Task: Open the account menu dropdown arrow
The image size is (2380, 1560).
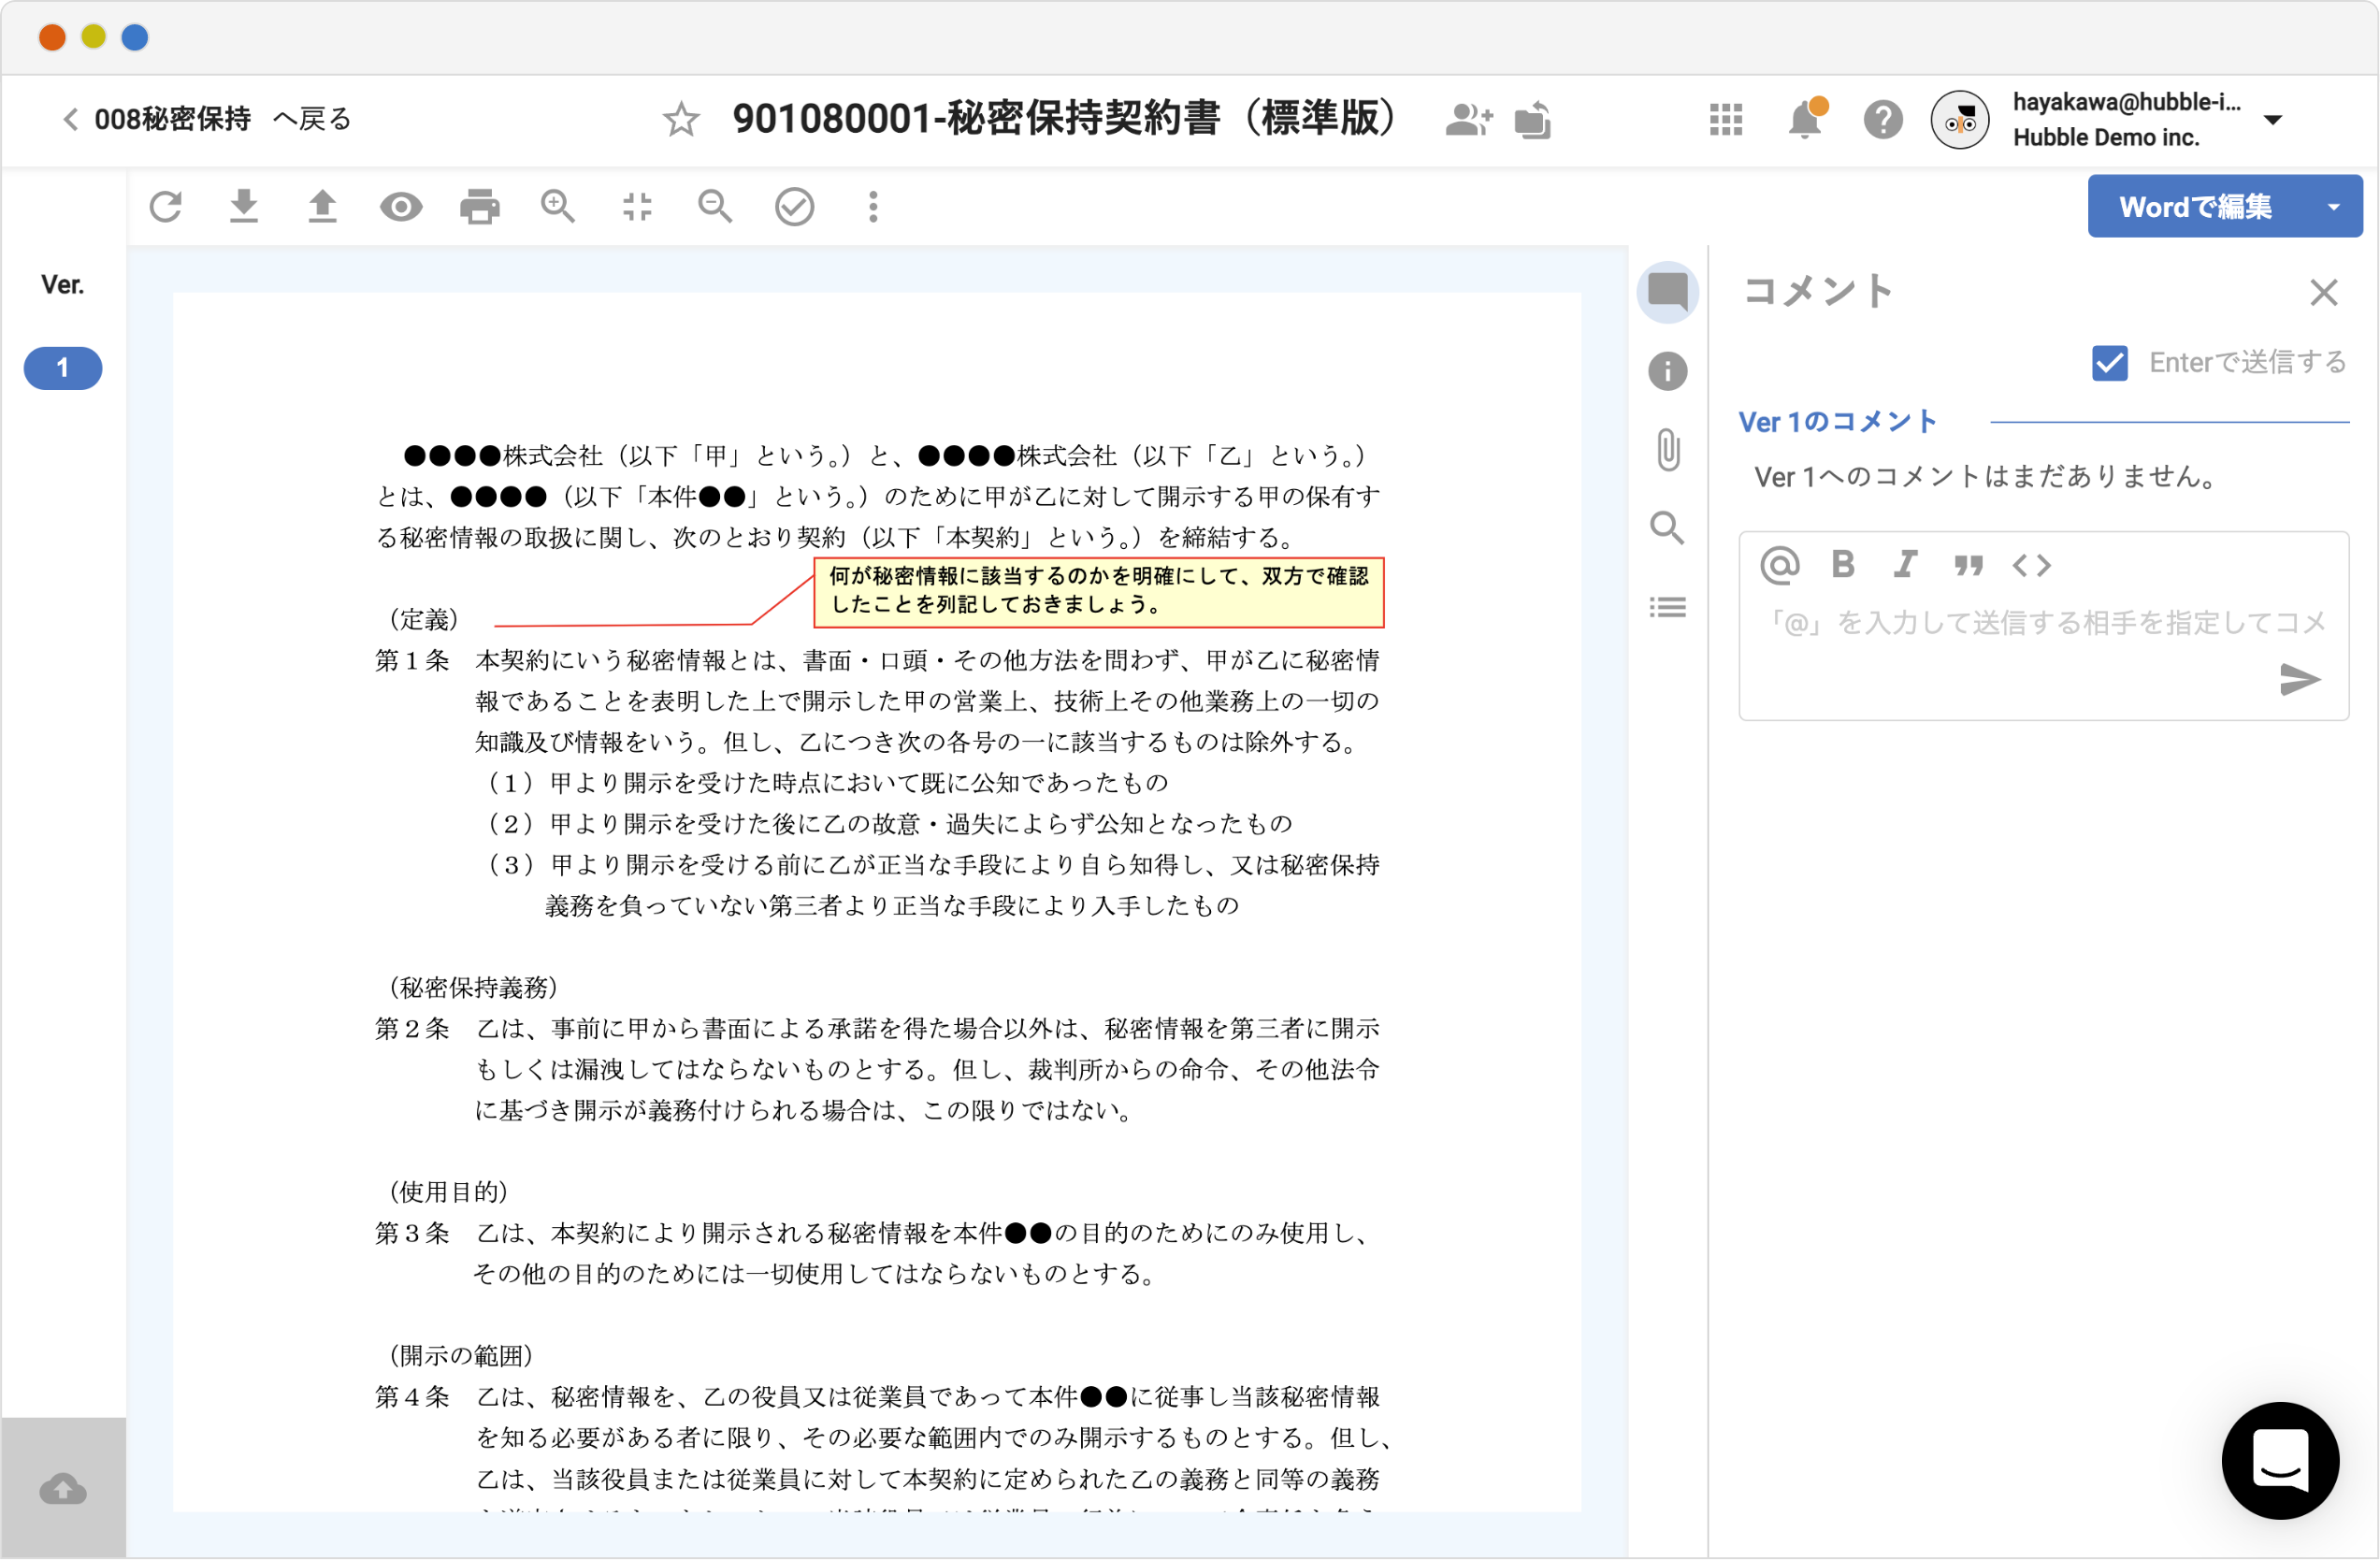Action: point(2273,120)
